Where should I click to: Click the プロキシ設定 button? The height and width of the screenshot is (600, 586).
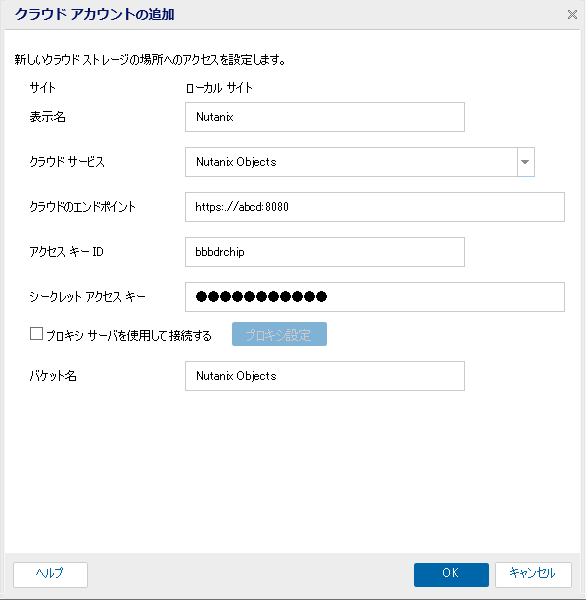[x=279, y=334]
